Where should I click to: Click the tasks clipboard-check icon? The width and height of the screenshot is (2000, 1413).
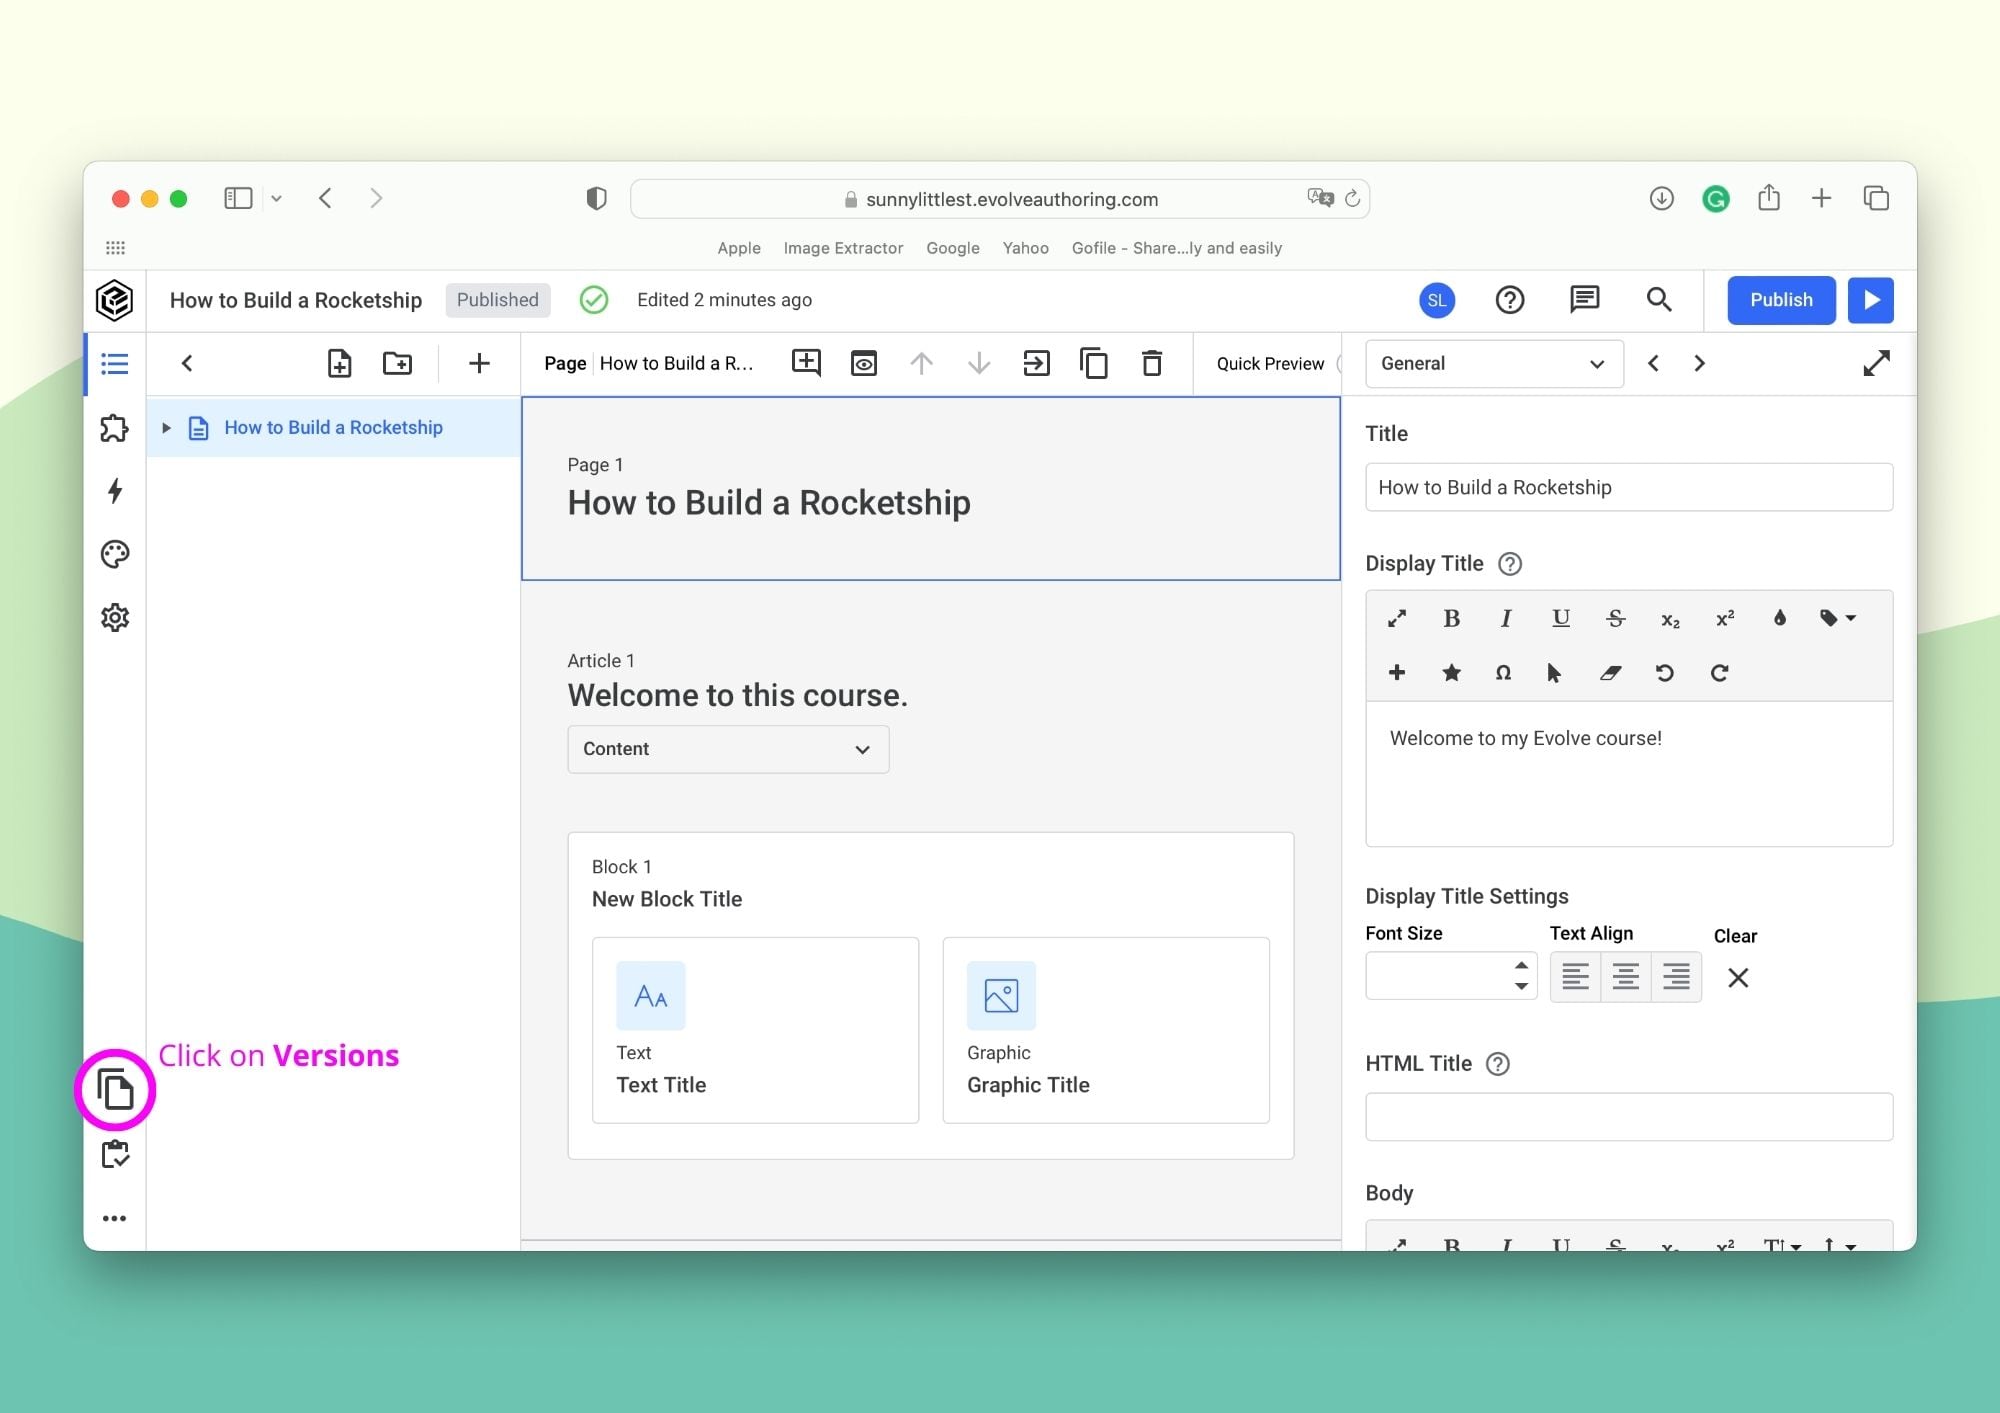(x=115, y=1154)
